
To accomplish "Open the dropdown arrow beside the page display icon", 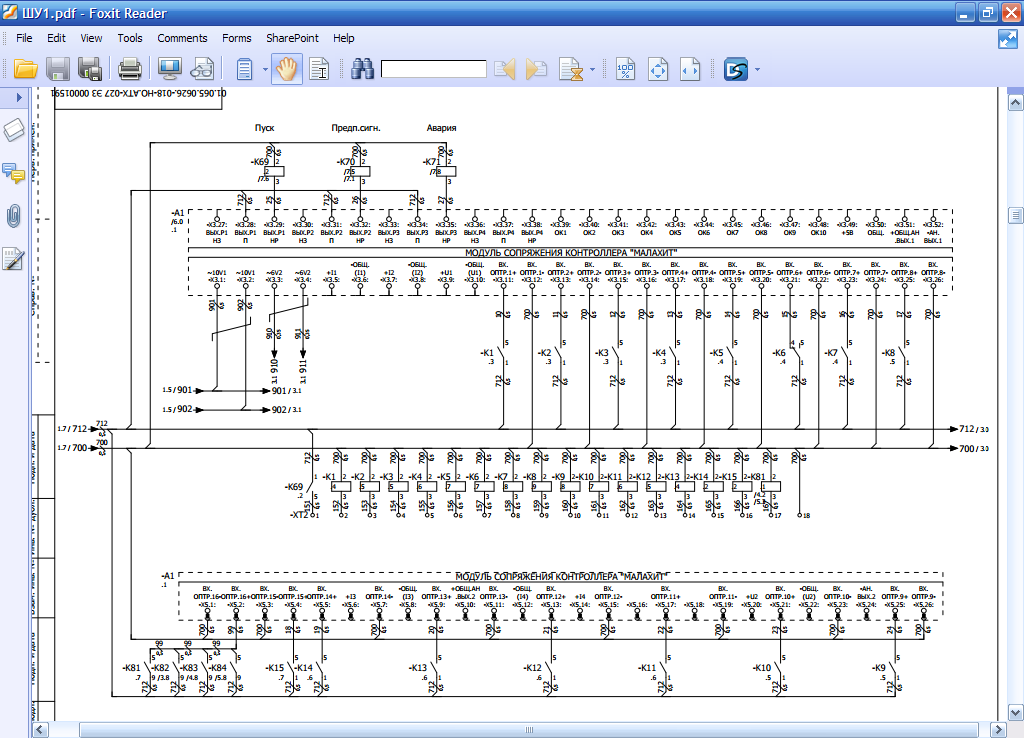I will (x=265, y=70).
